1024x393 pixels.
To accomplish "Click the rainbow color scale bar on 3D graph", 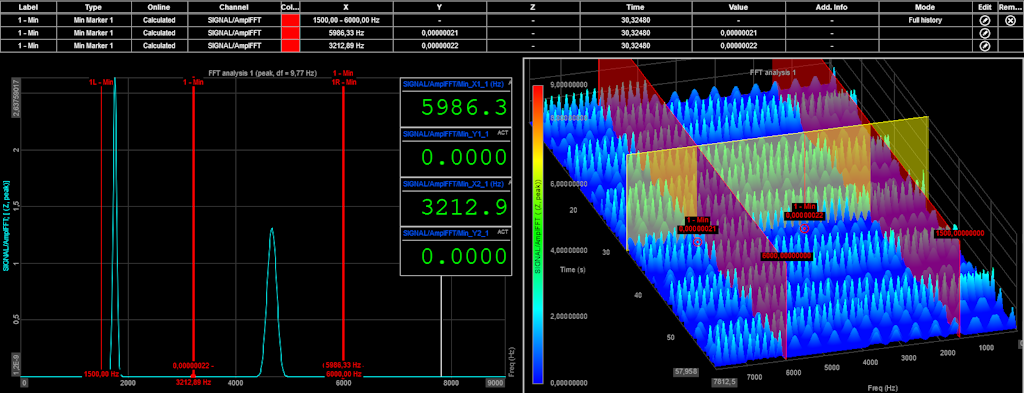I will pyautogui.click(x=538, y=233).
